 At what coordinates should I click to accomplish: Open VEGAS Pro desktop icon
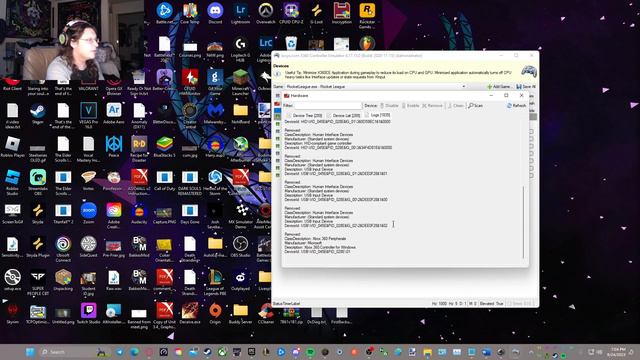pyautogui.click(x=89, y=116)
